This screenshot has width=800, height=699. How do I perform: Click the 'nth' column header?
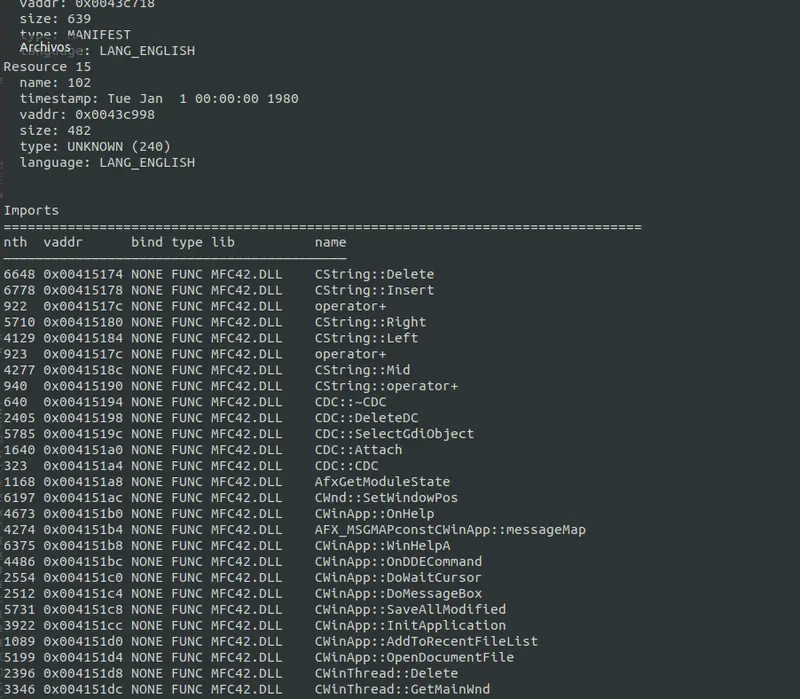click(x=15, y=242)
